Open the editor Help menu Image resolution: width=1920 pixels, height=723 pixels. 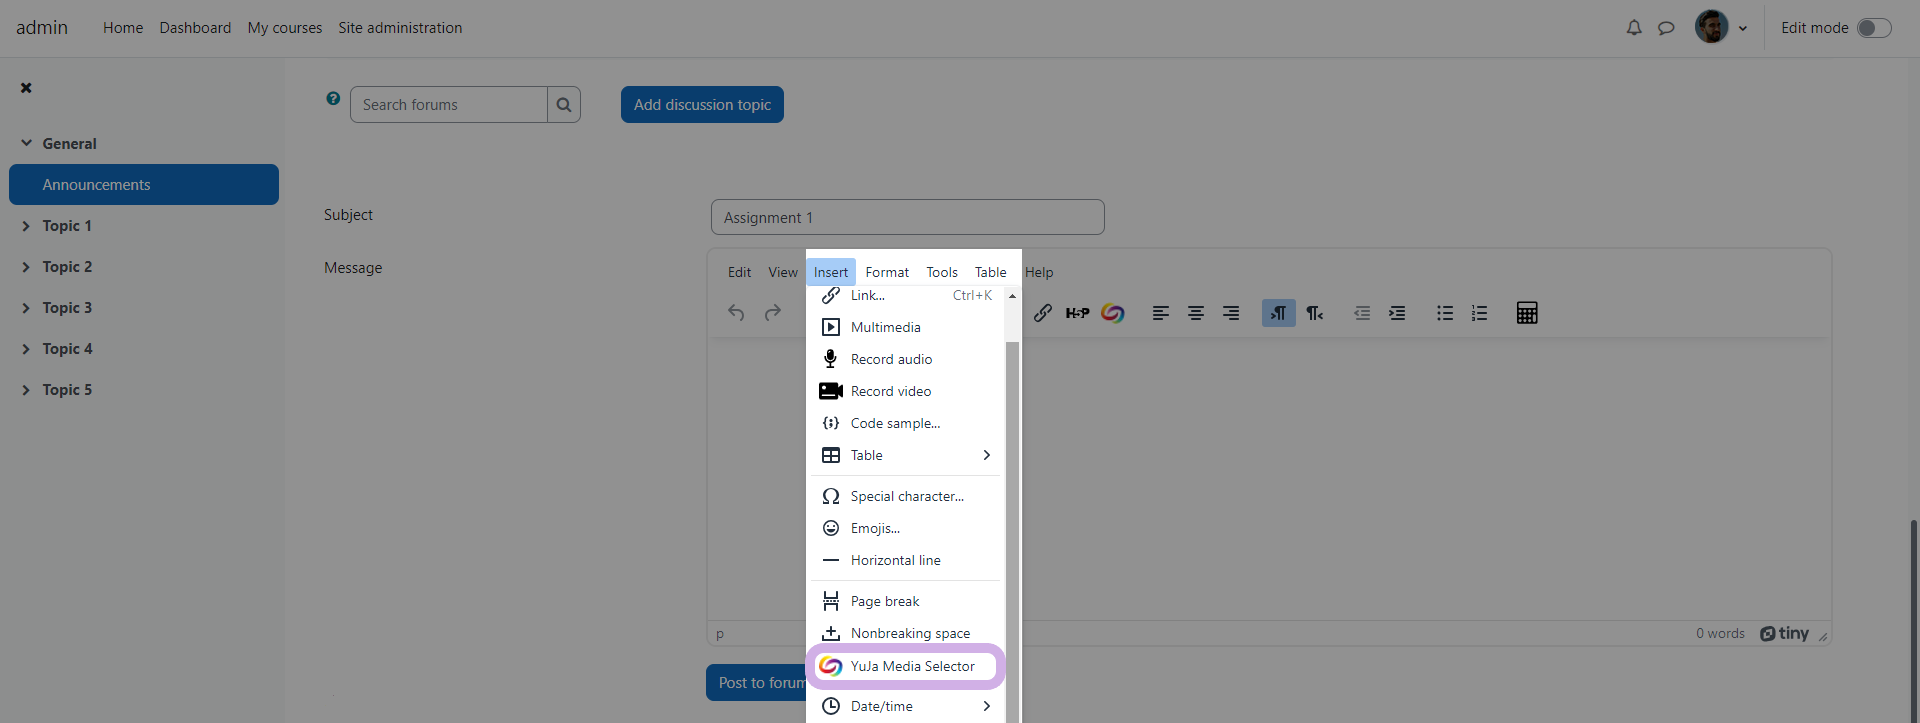1039,272
